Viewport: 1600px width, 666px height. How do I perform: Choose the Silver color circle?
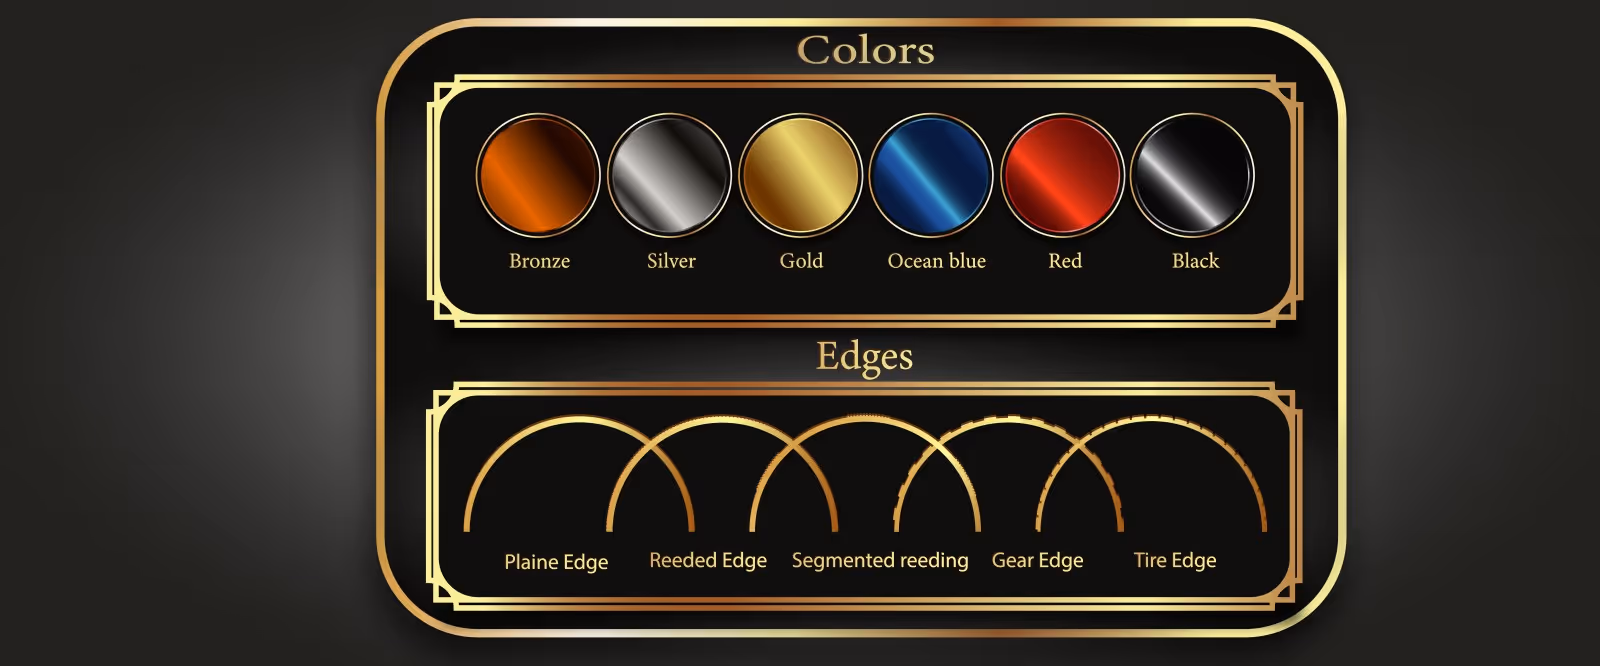pos(670,175)
